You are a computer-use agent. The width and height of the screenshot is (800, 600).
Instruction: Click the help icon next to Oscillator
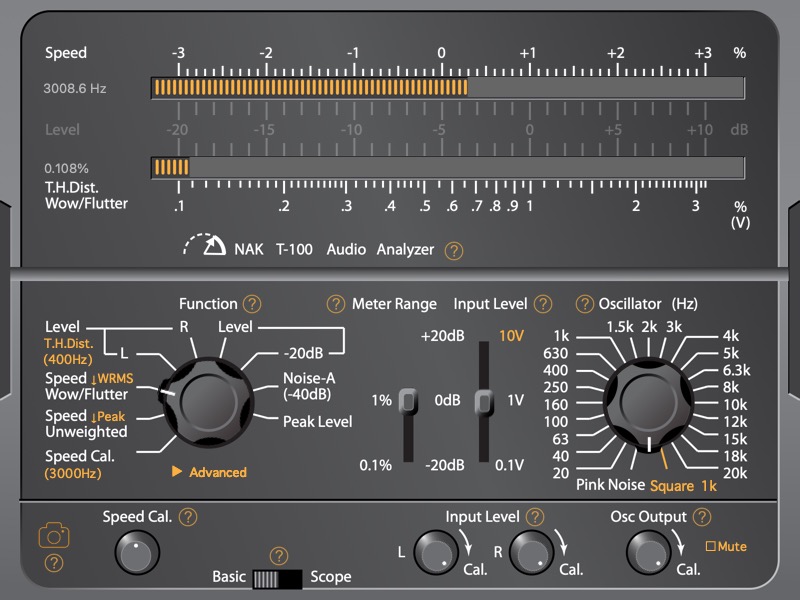pyautogui.click(x=584, y=304)
